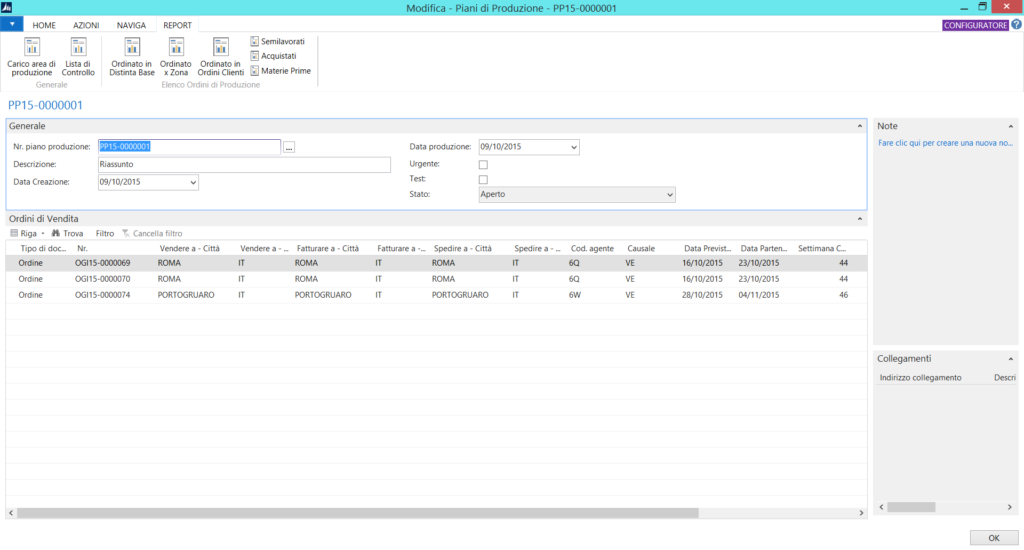Open Acquistati report

click(274, 56)
